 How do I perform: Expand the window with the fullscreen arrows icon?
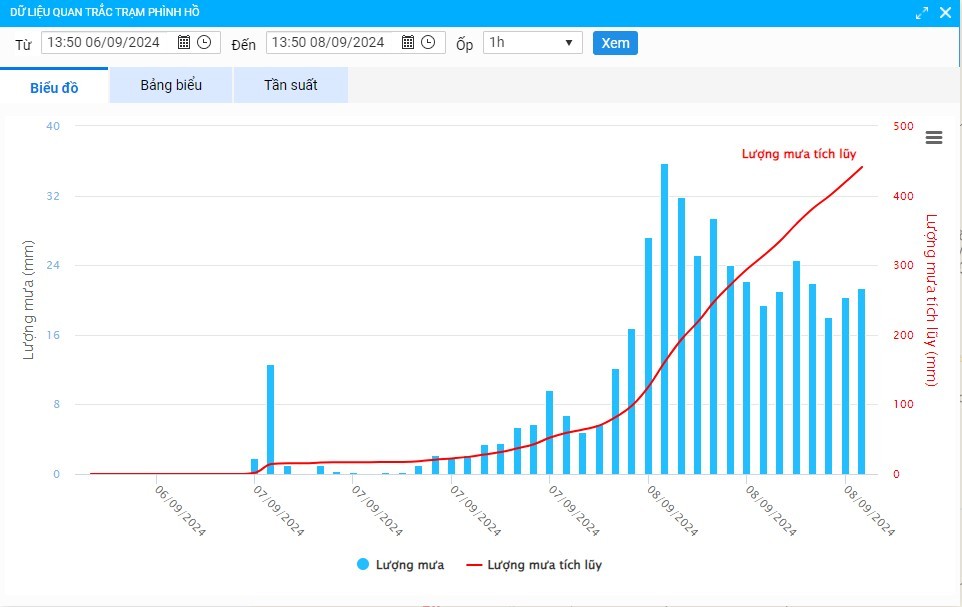pyautogui.click(x=922, y=12)
